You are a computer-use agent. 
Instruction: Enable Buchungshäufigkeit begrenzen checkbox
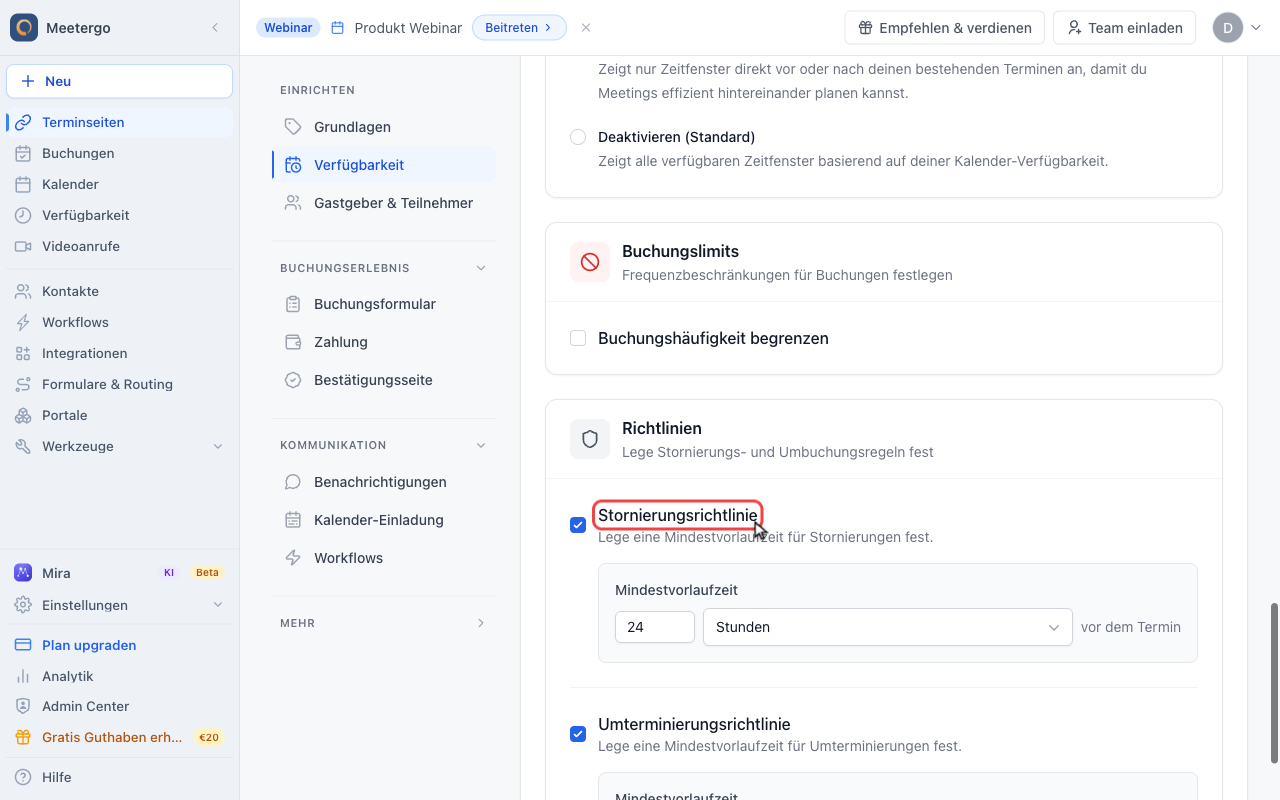pos(578,338)
